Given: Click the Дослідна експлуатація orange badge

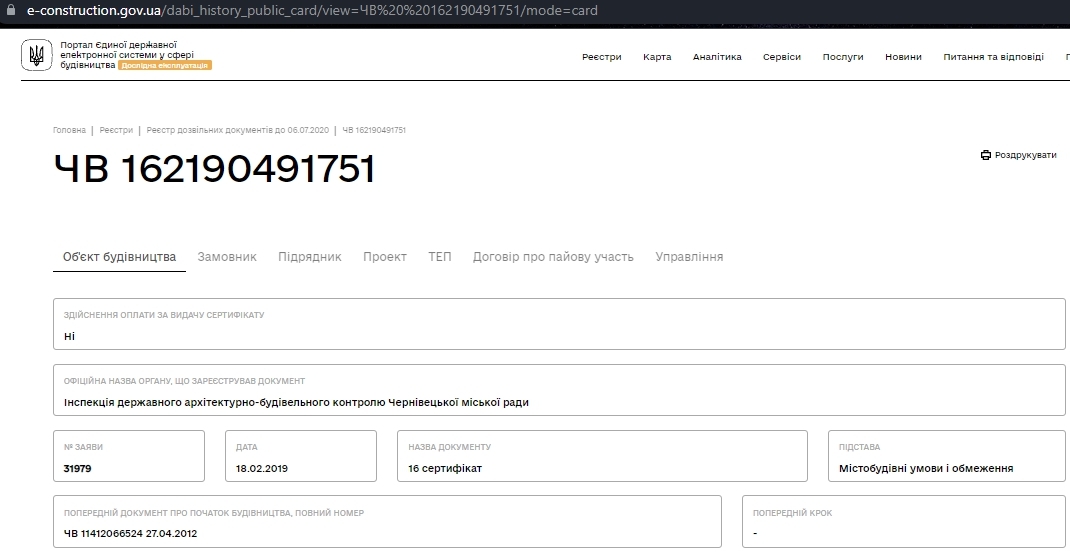Looking at the screenshot, I should 164,65.
